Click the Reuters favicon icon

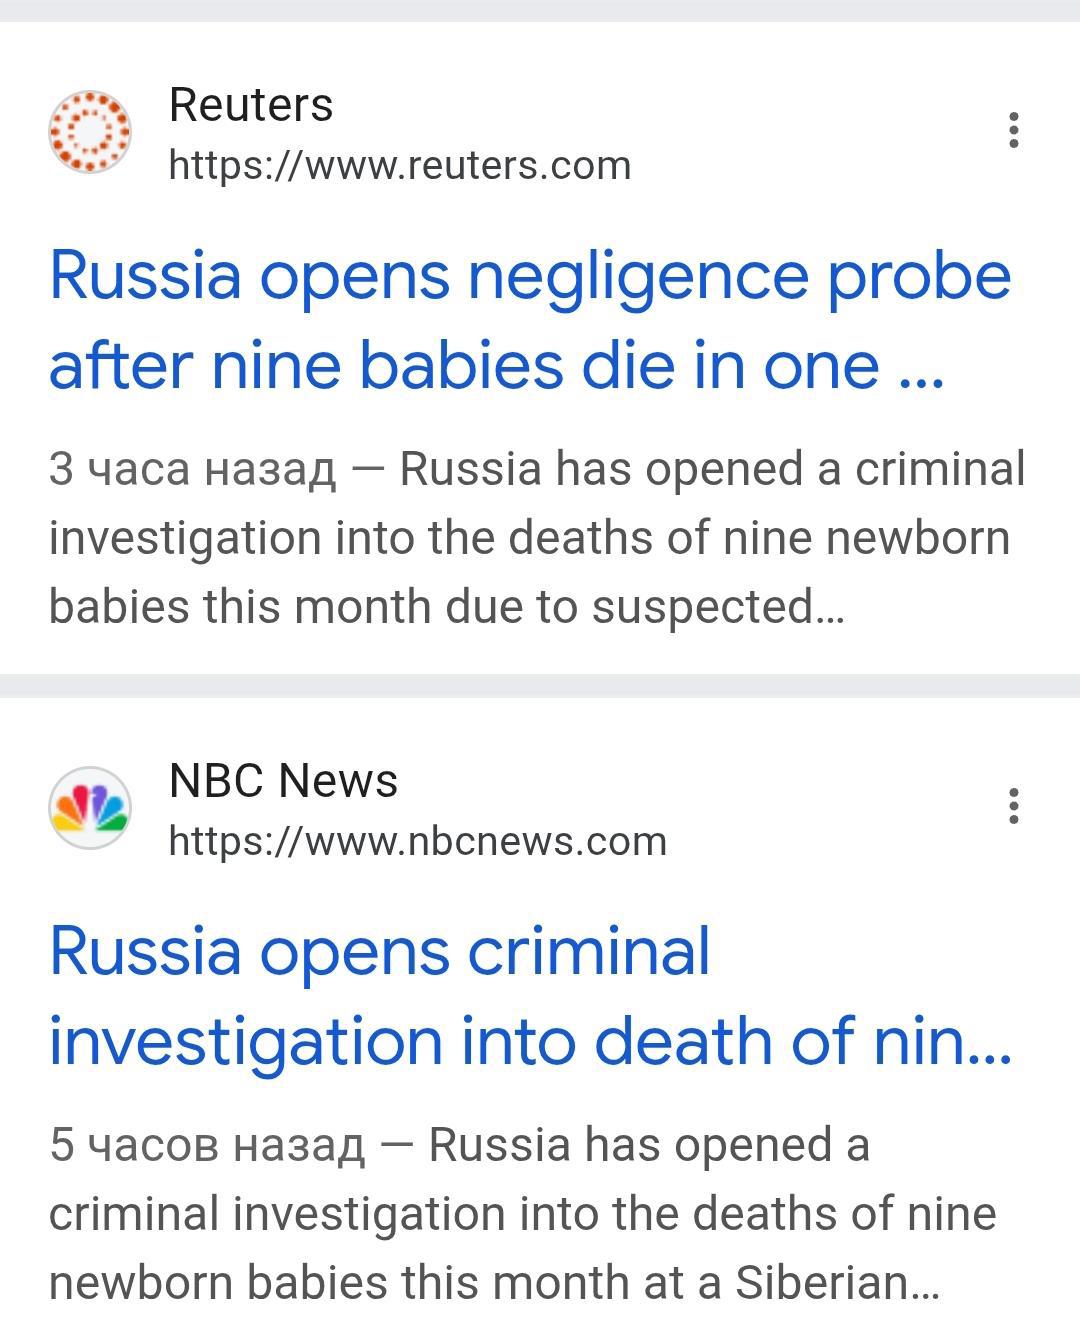tap(90, 132)
